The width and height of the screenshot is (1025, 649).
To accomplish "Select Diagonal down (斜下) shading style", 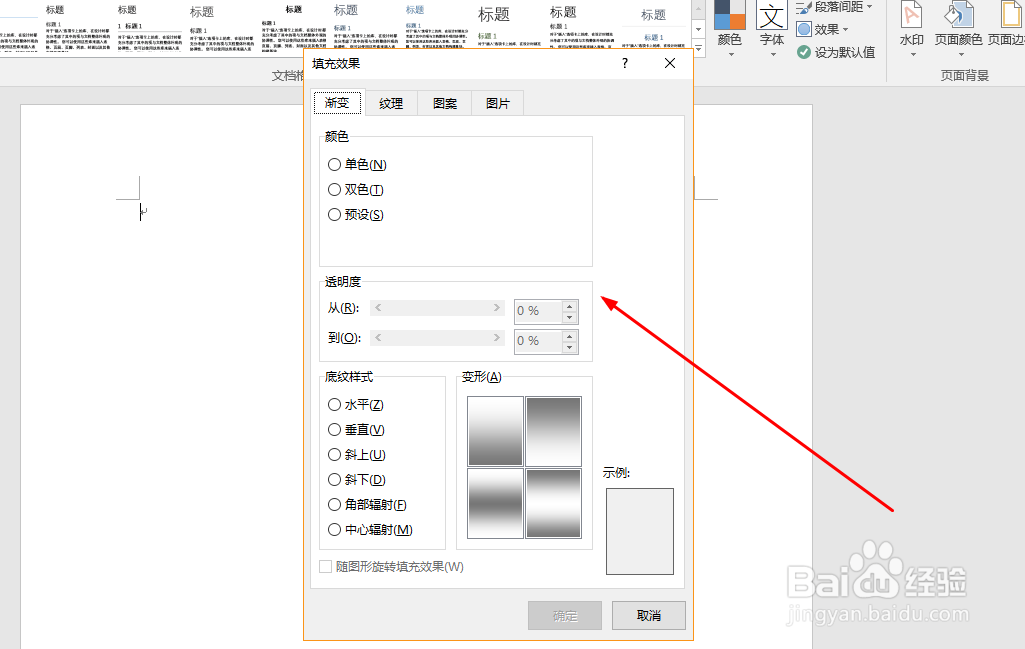I will coord(356,480).
